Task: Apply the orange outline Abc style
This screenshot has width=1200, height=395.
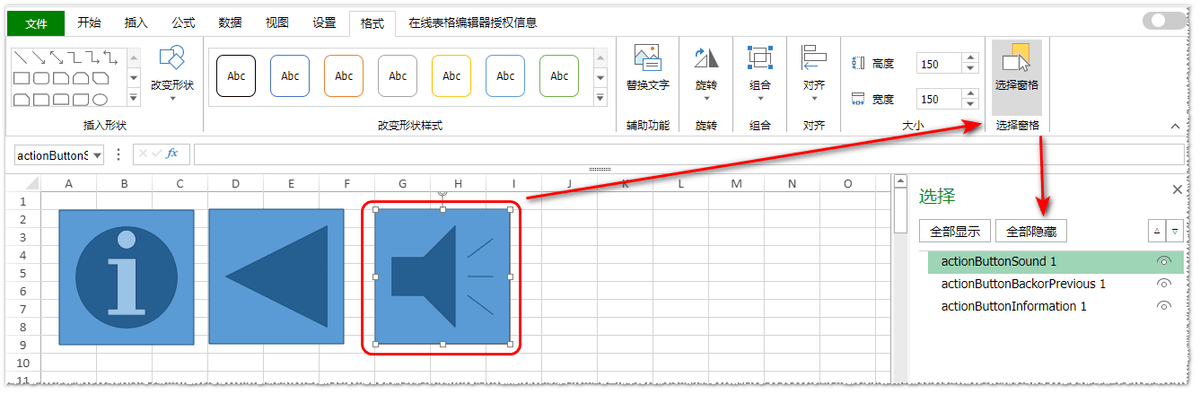Action: (344, 76)
